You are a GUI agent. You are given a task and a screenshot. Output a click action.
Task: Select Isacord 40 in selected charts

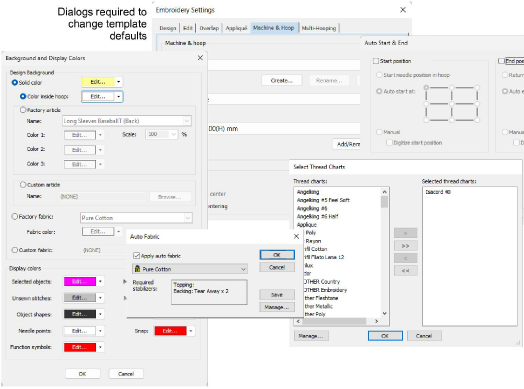438,192
